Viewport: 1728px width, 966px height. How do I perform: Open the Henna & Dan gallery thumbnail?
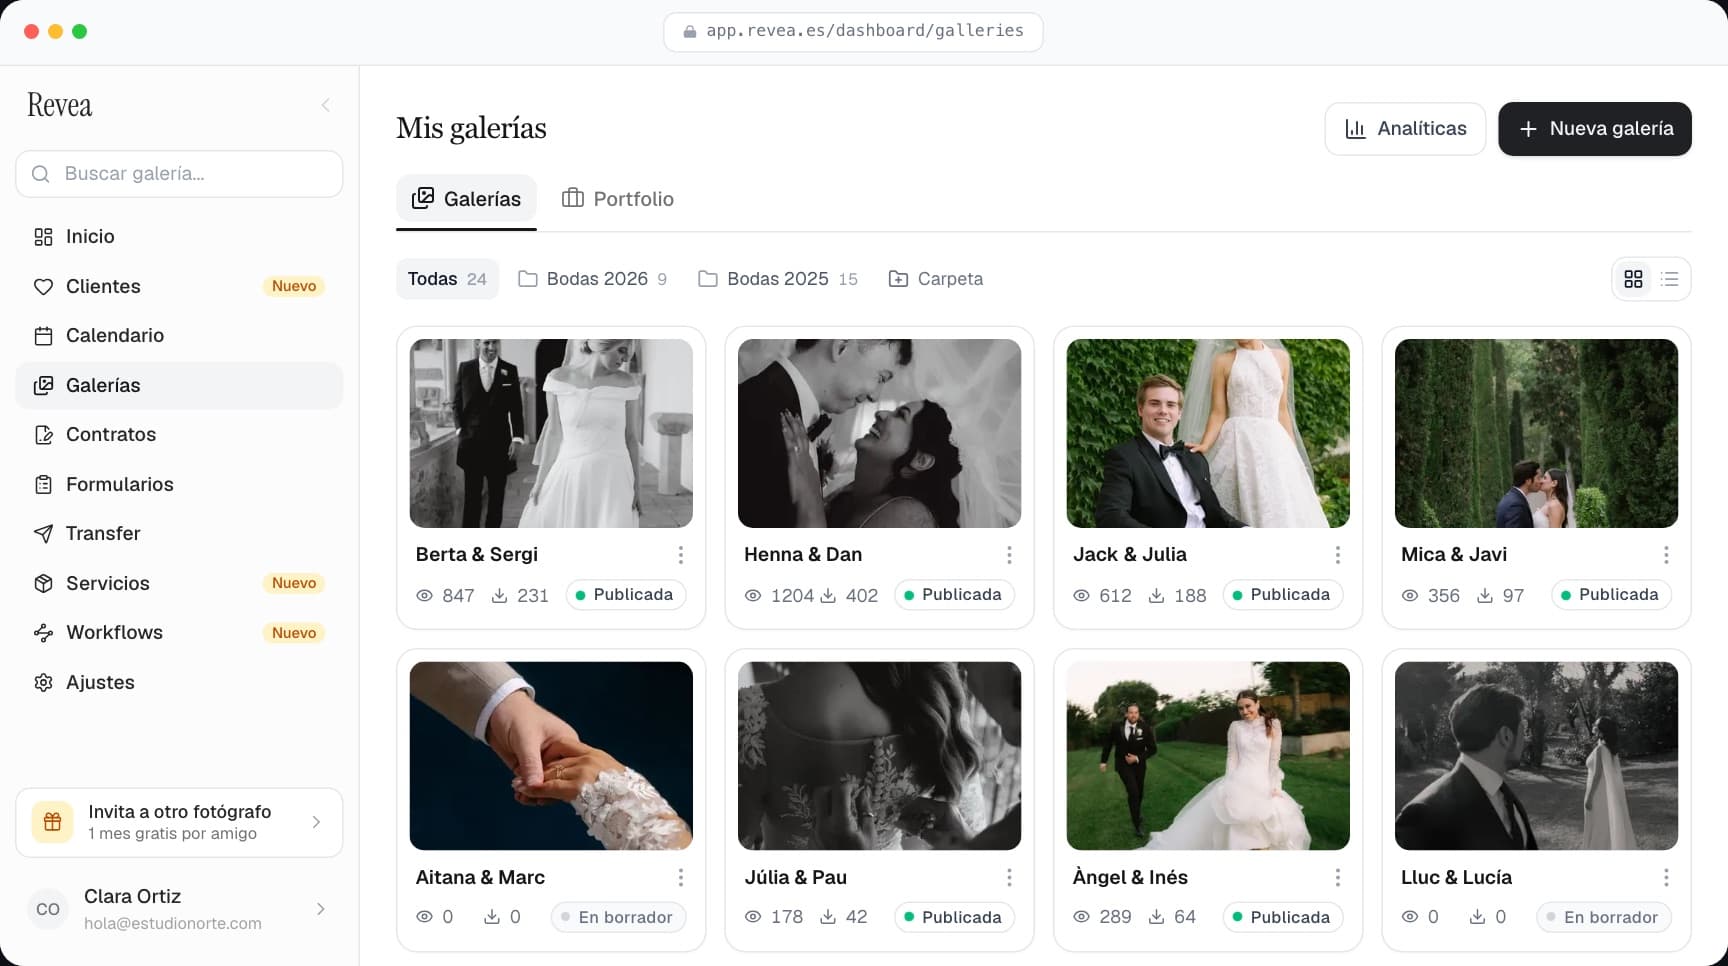[879, 433]
